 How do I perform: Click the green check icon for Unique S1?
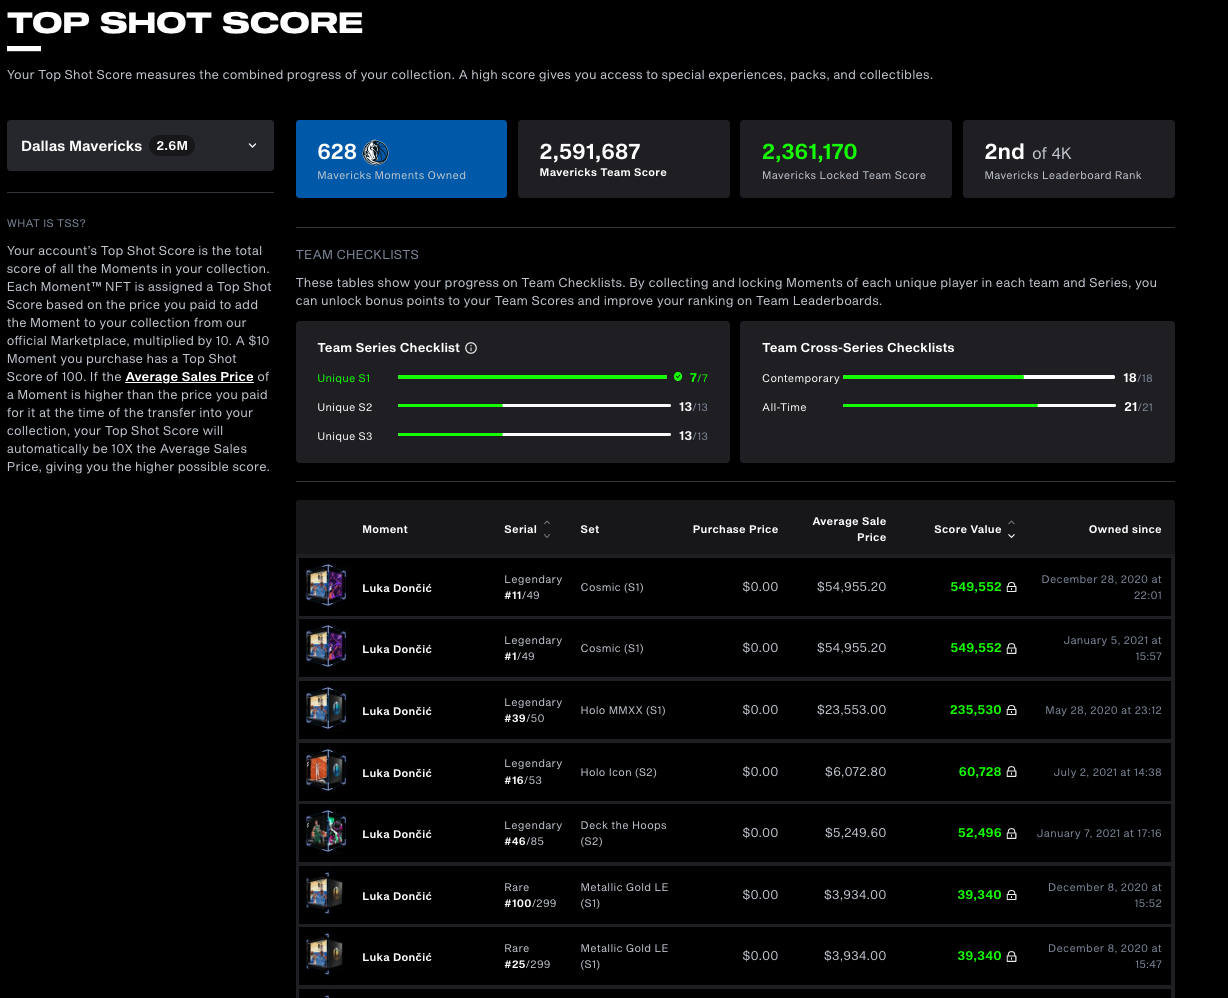tap(678, 377)
